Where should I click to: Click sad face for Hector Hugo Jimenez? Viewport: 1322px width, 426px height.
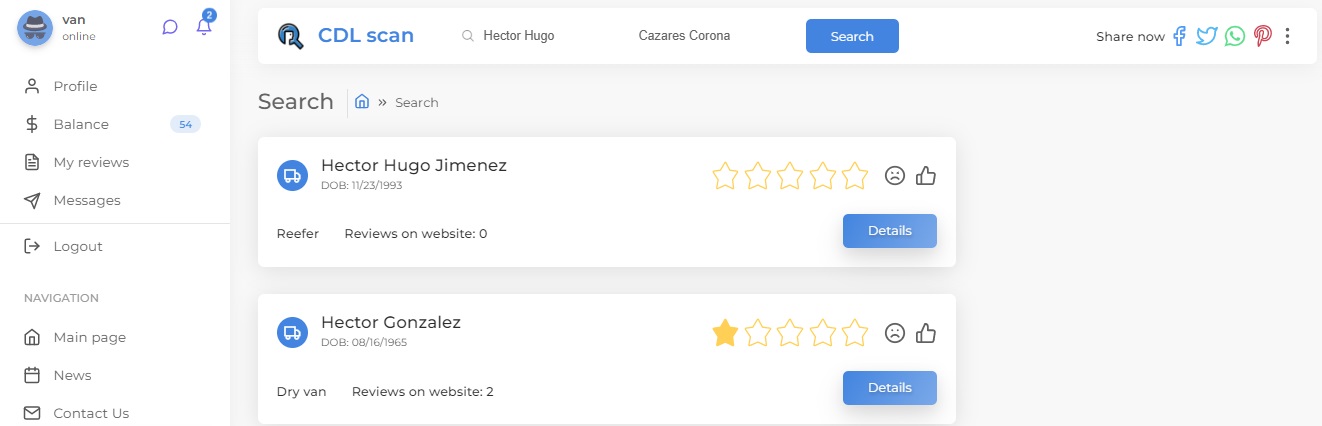(895, 176)
